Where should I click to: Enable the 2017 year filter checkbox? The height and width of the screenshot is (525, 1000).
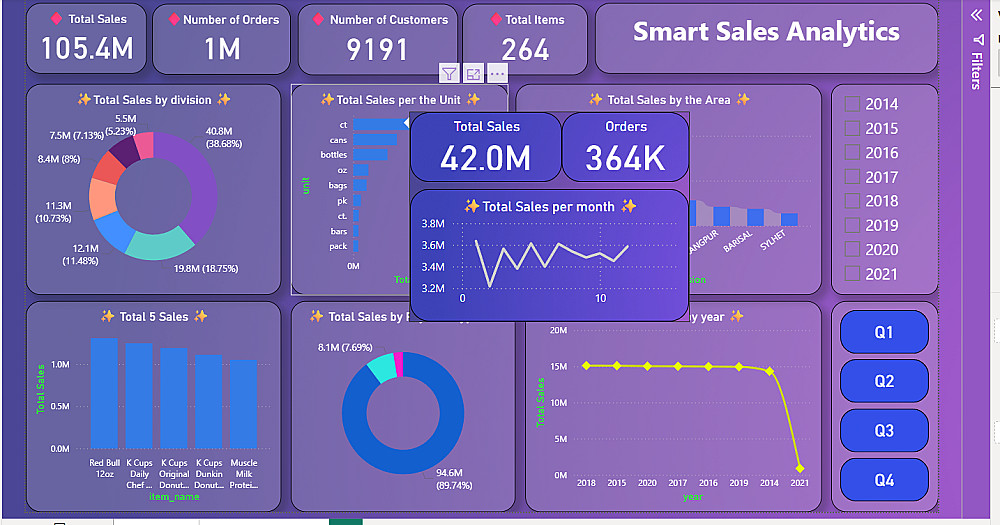click(852, 177)
